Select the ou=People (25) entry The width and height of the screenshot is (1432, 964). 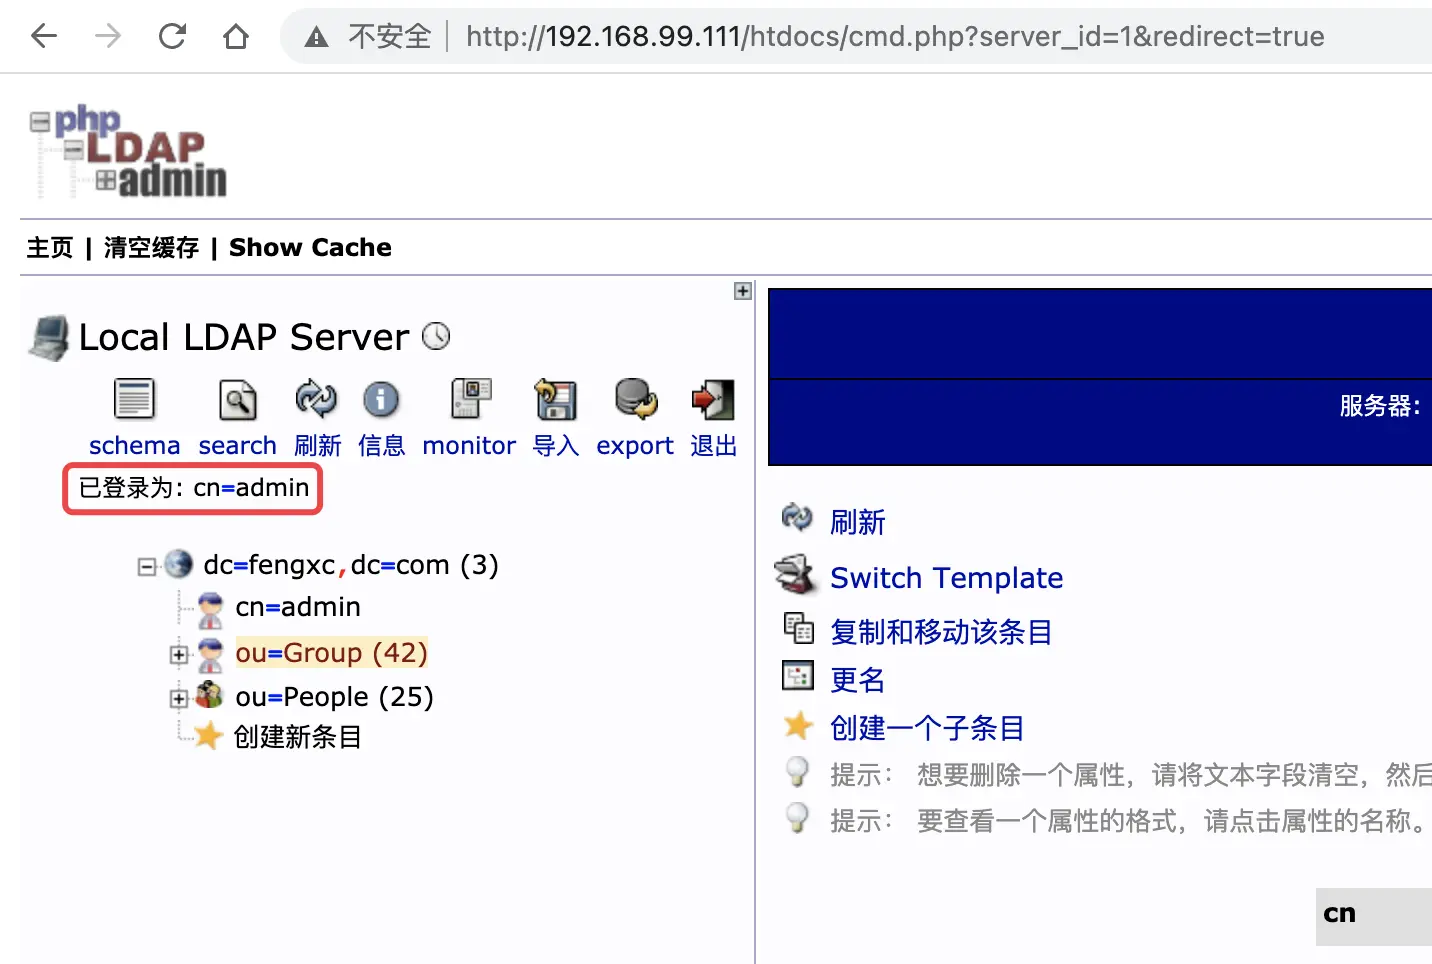pyautogui.click(x=334, y=697)
